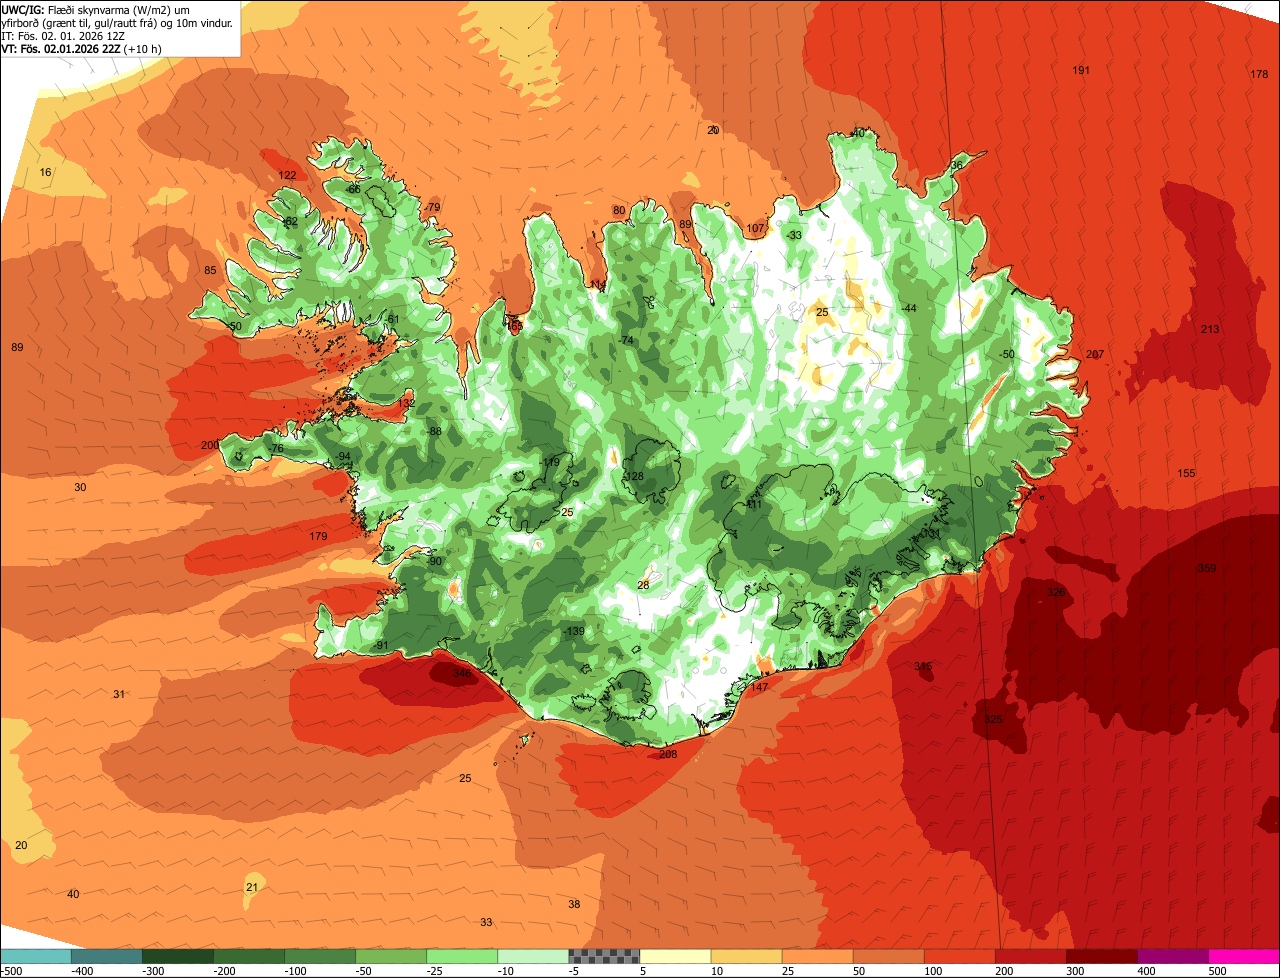Click the map value 213
Screen dimensions: 1280x978
point(1210,329)
